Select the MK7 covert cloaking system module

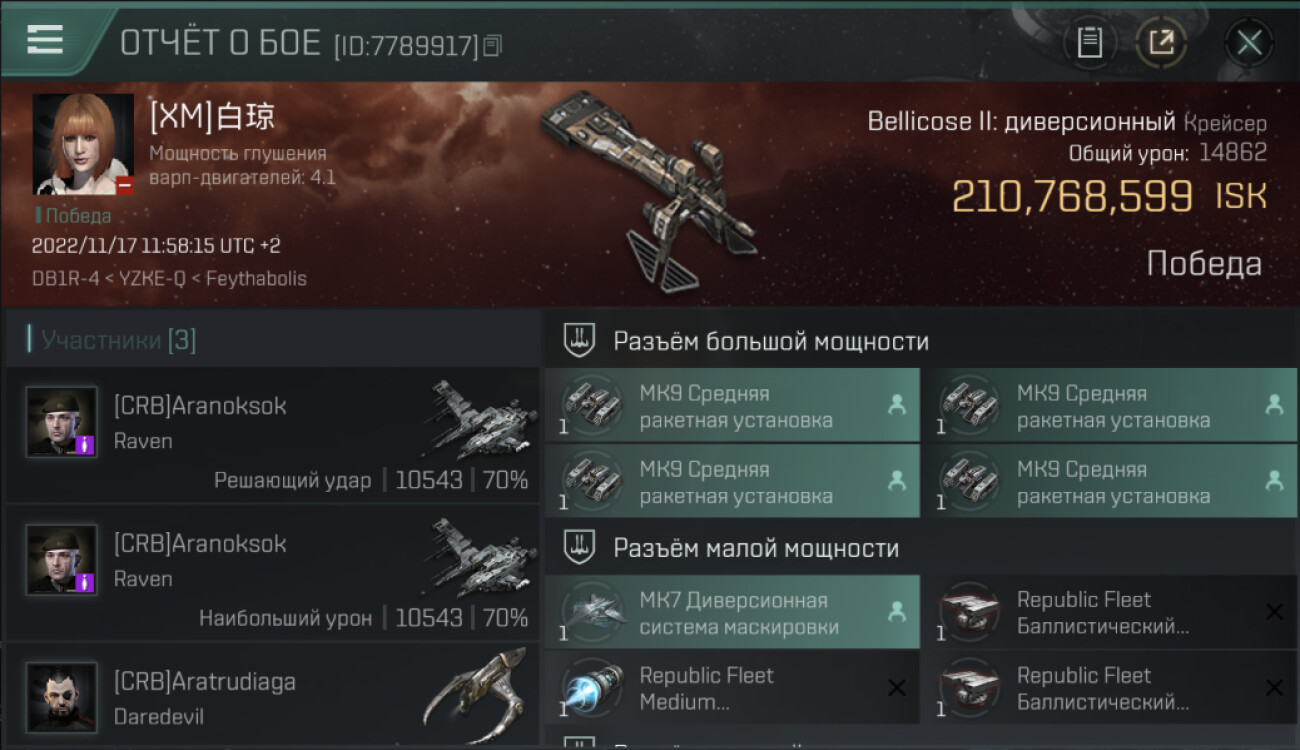pos(732,612)
